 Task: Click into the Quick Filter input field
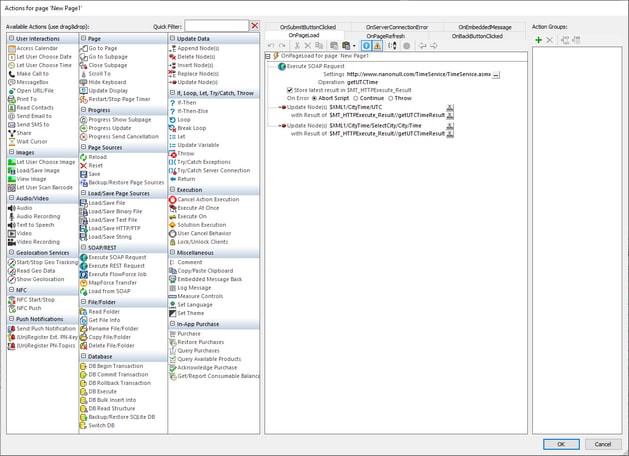coord(217,26)
